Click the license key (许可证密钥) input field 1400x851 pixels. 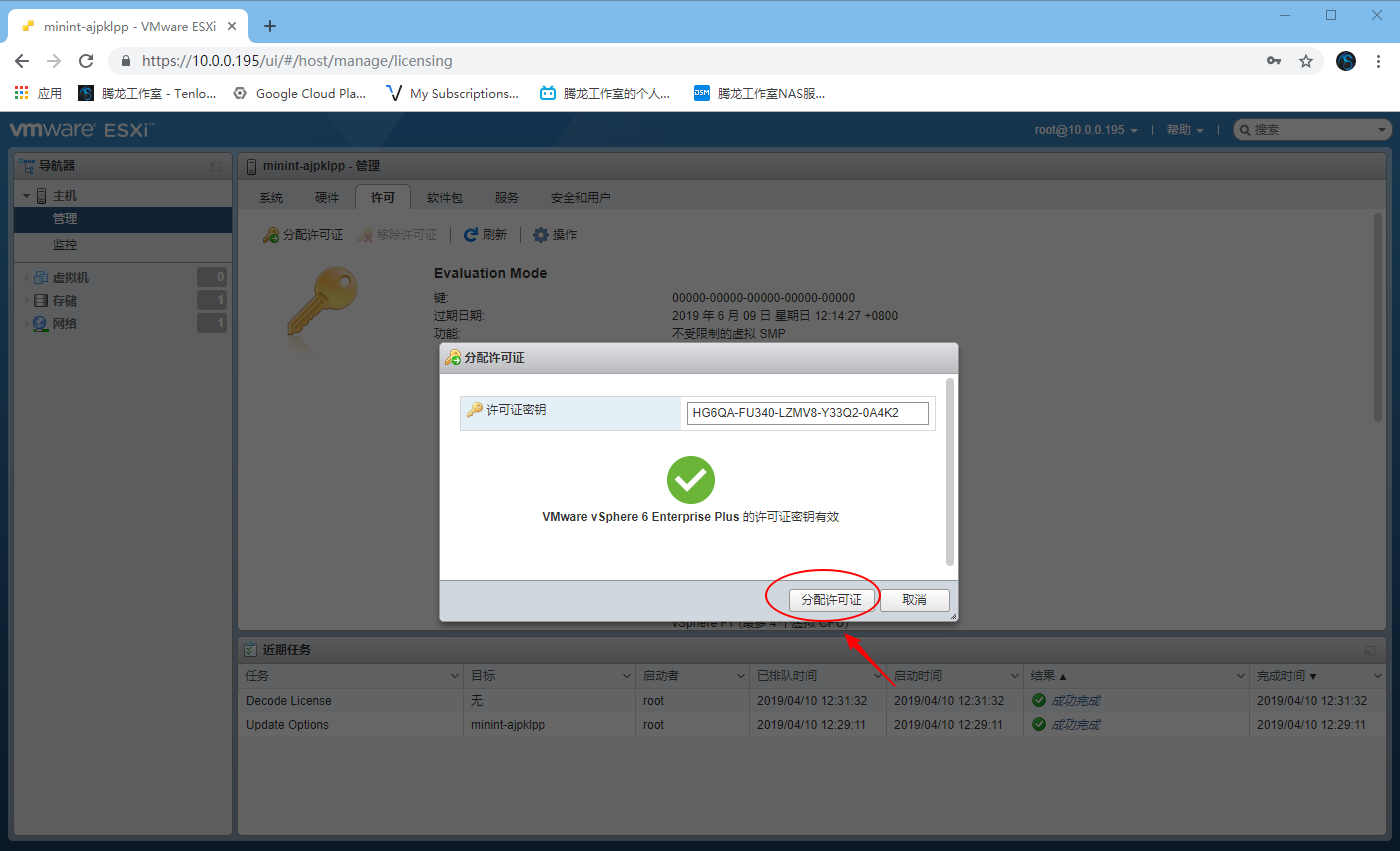point(807,413)
